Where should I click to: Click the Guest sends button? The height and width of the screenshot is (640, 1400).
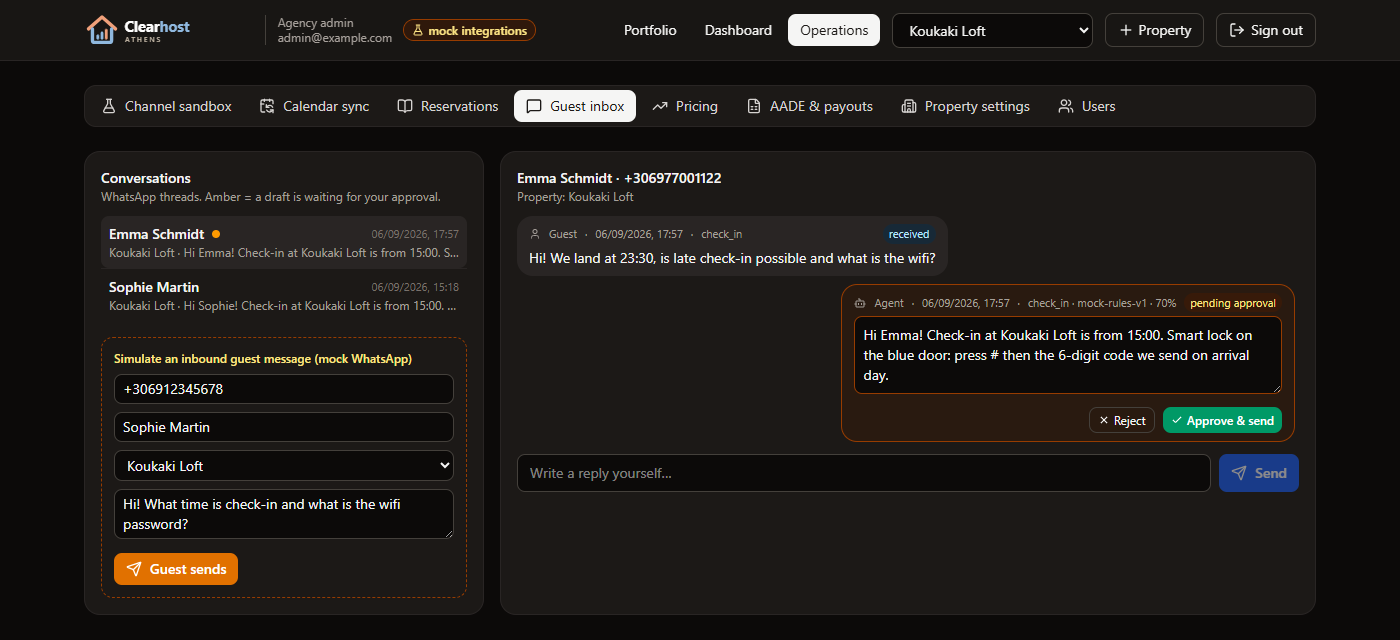pos(176,569)
